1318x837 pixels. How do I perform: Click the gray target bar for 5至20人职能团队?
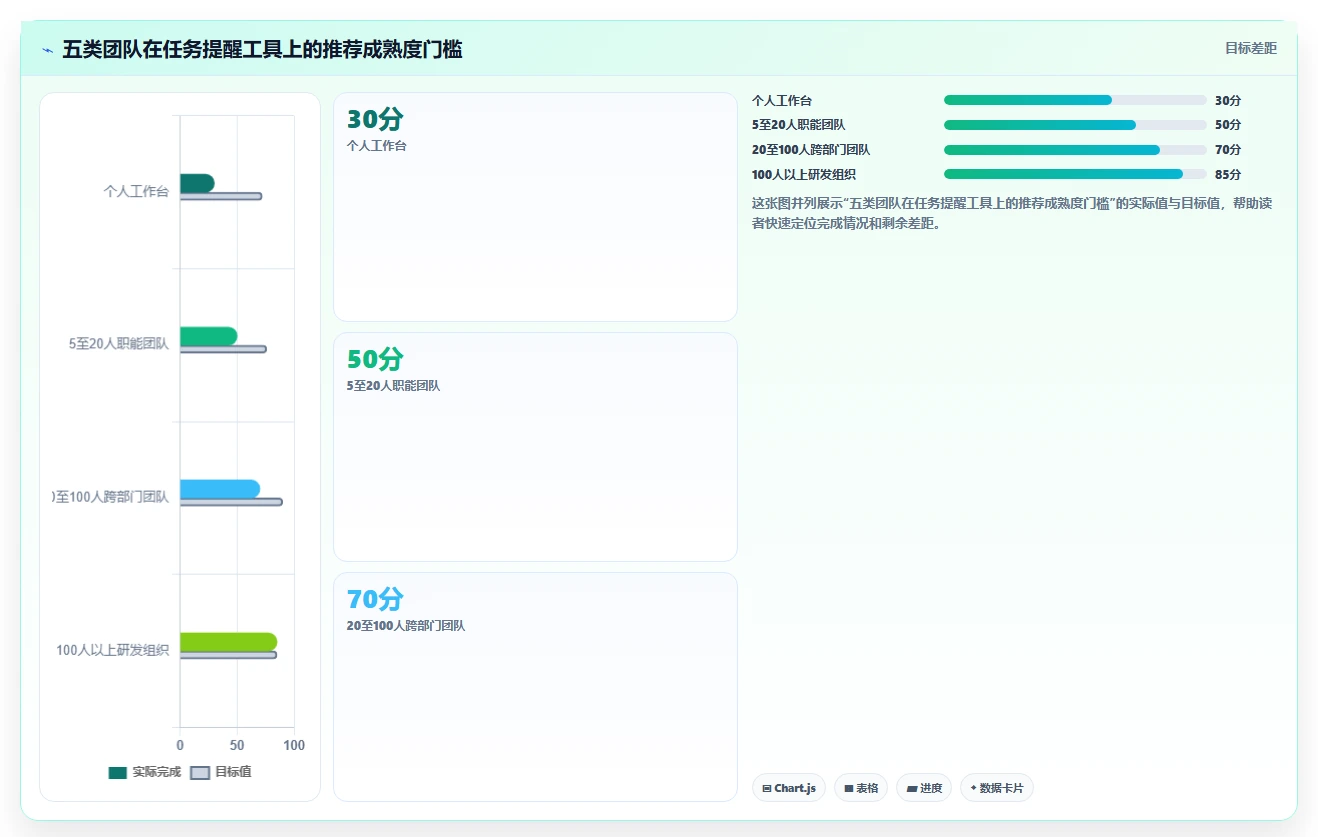tap(223, 349)
